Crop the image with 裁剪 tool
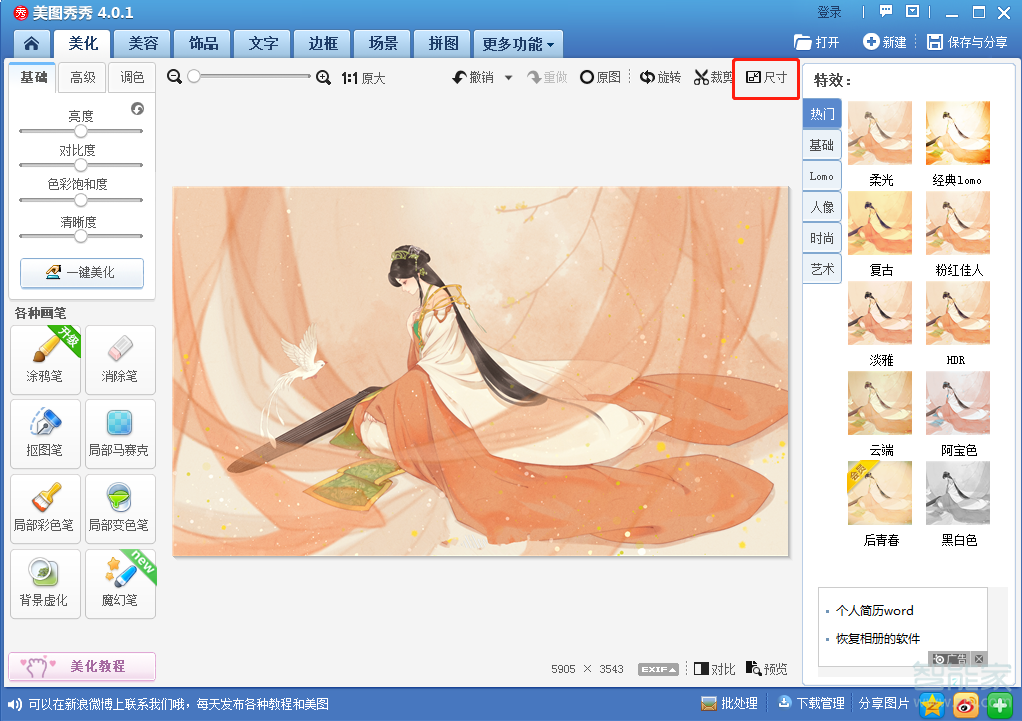The width and height of the screenshot is (1022, 721). (713, 78)
